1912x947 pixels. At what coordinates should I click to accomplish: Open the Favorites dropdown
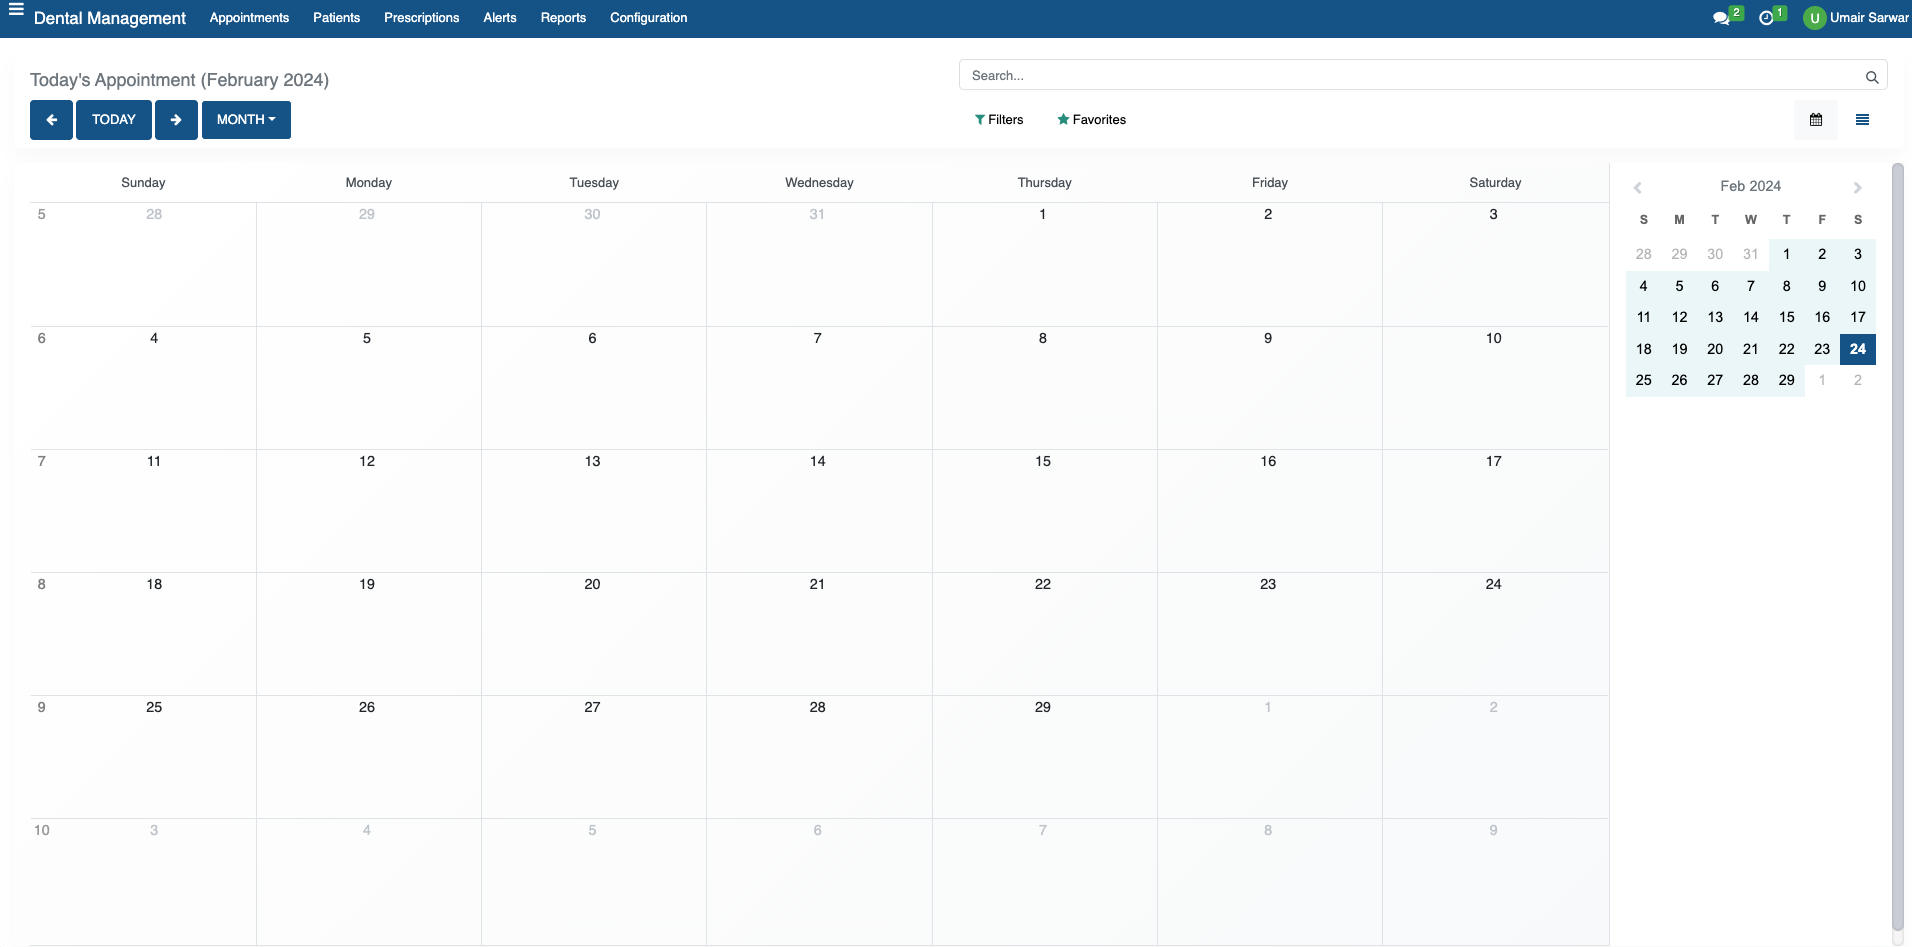point(1091,120)
